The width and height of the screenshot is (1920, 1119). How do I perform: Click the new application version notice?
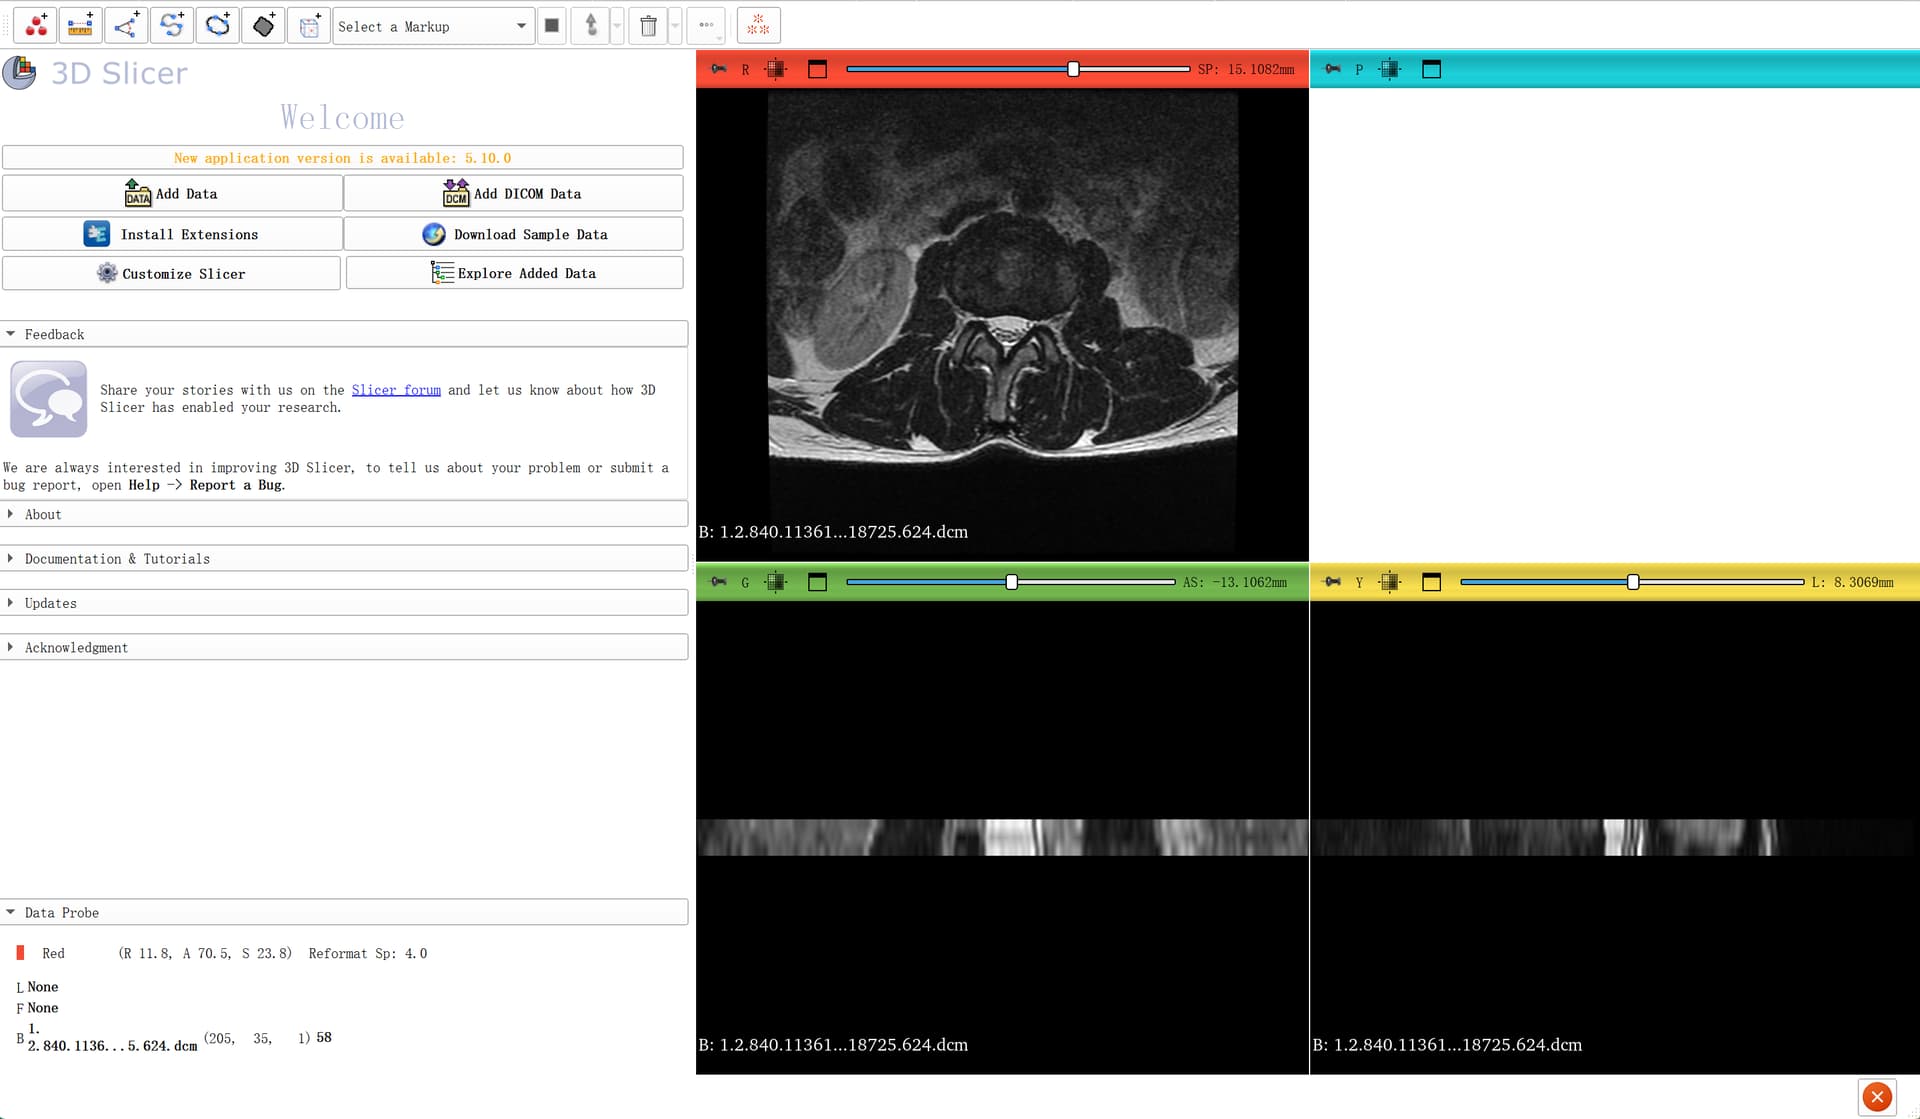(x=342, y=158)
